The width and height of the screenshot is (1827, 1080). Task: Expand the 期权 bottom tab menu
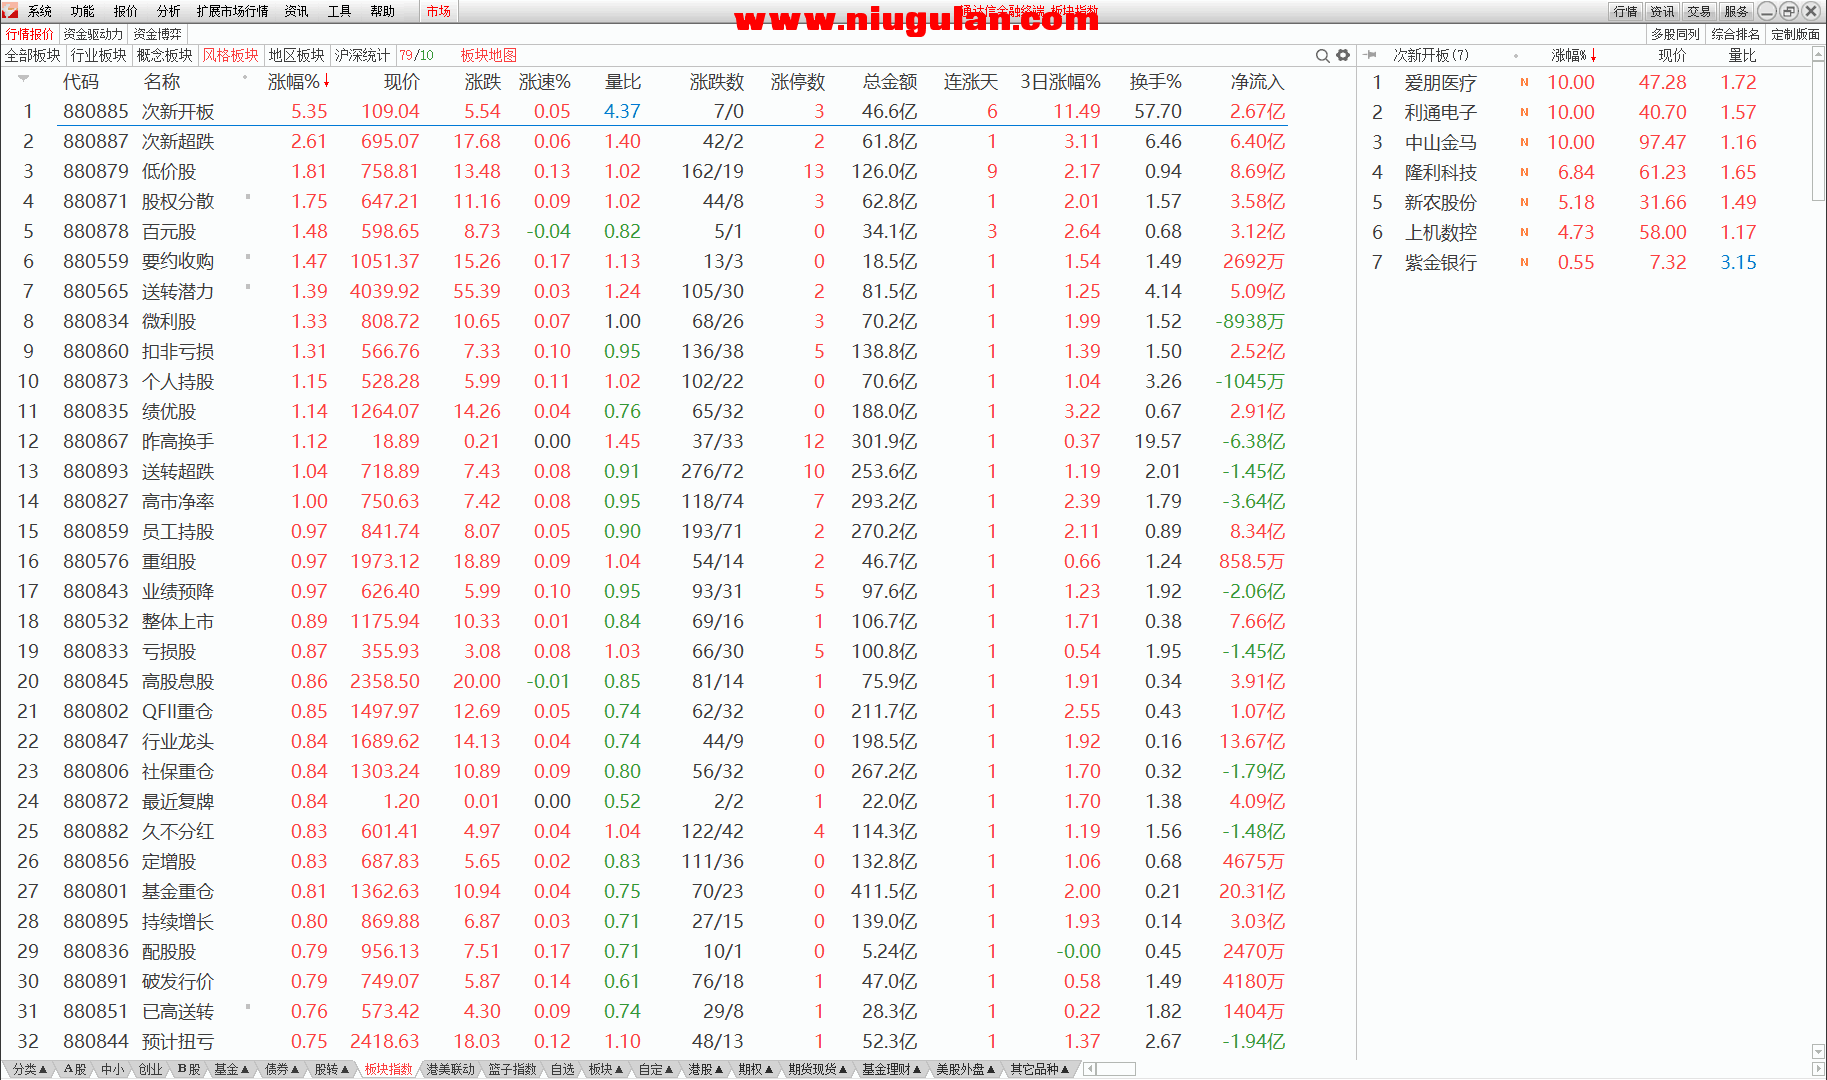755,1069
